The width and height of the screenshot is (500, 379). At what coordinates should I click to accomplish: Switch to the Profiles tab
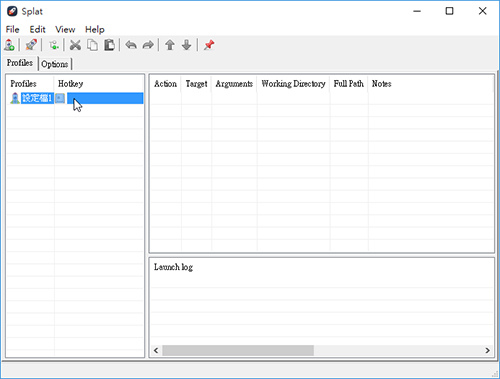pos(20,63)
